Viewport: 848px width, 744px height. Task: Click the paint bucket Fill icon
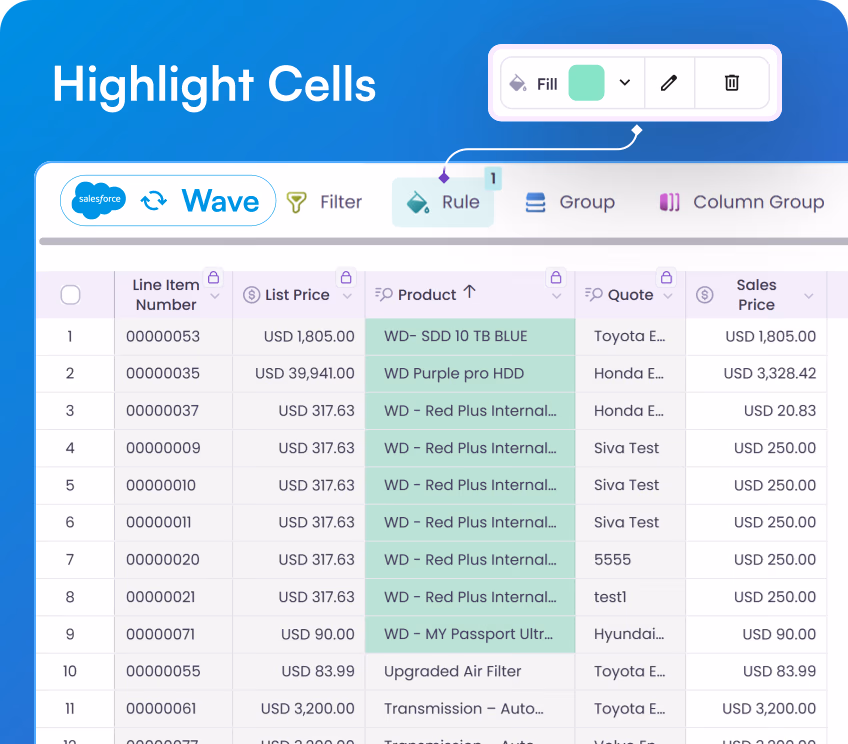[x=518, y=83]
